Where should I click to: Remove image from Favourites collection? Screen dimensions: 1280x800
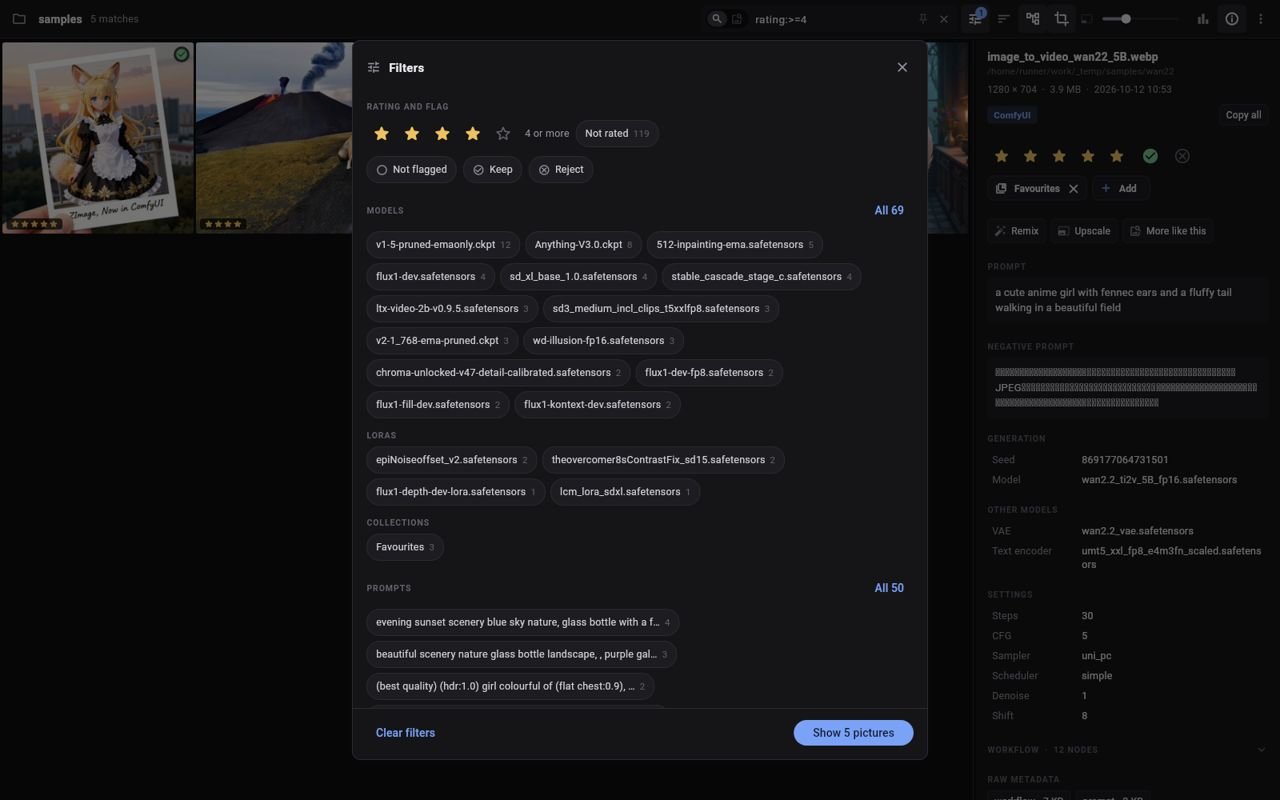pyautogui.click(x=1073, y=188)
